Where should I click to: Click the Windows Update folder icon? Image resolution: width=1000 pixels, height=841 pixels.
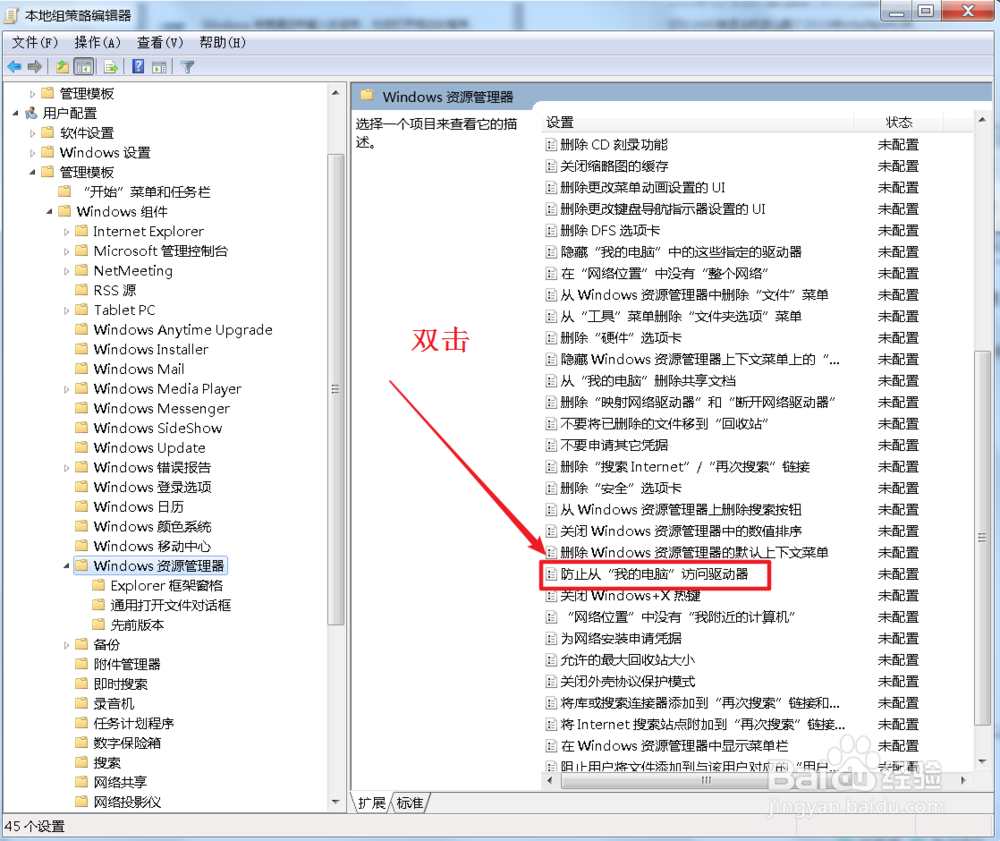(81, 448)
